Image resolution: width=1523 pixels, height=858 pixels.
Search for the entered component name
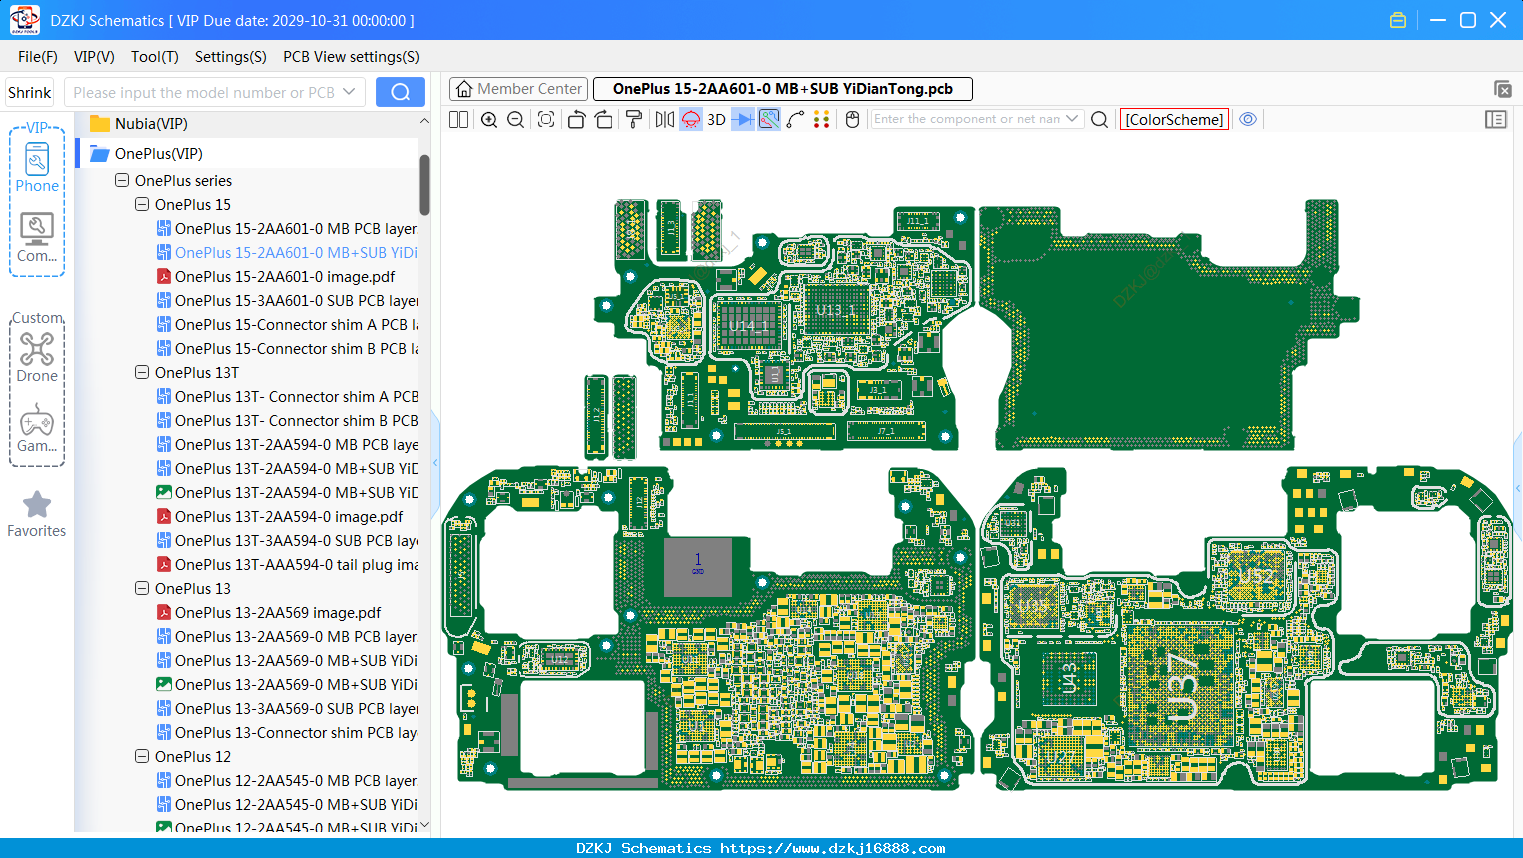1100,119
